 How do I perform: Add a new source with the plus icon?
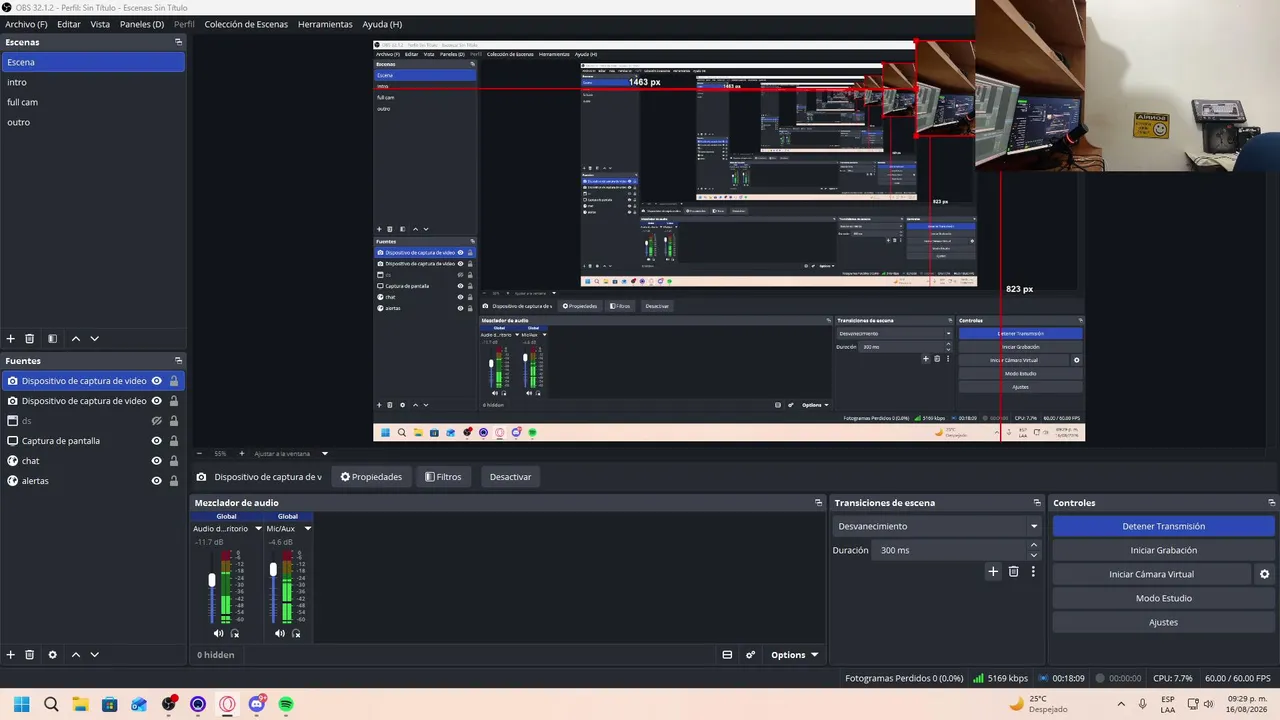(x=11, y=655)
